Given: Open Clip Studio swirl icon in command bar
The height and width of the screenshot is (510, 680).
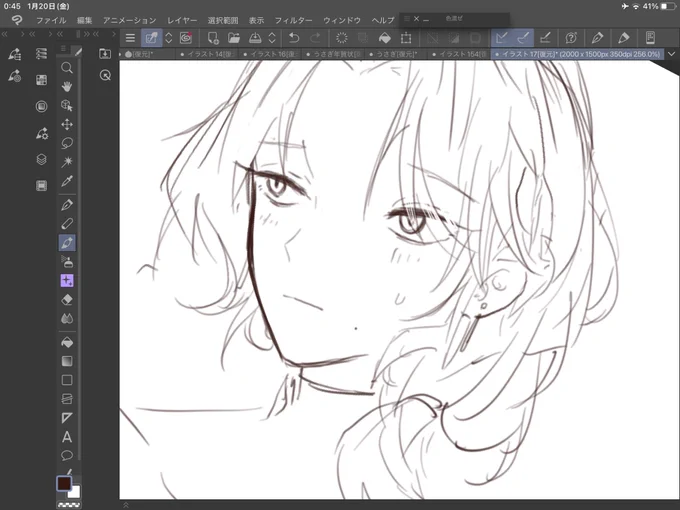Looking at the screenshot, I should coord(186,38).
